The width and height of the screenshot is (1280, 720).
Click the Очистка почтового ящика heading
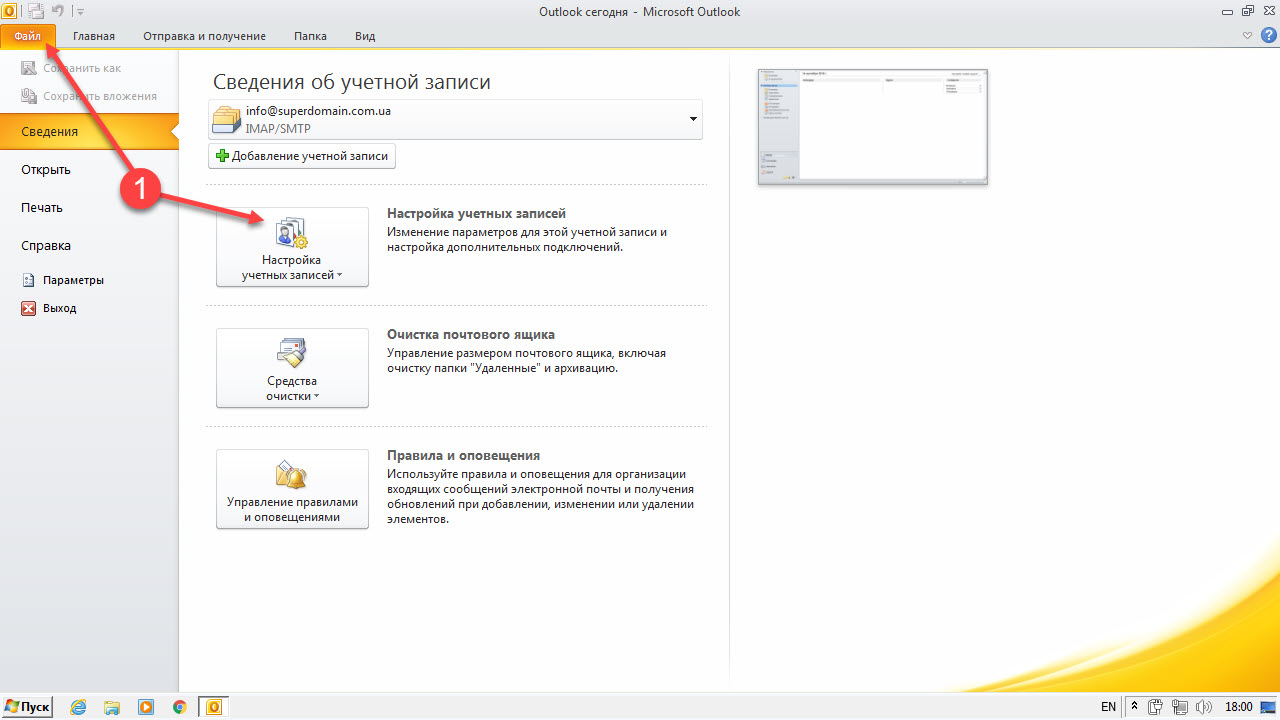click(471, 334)
